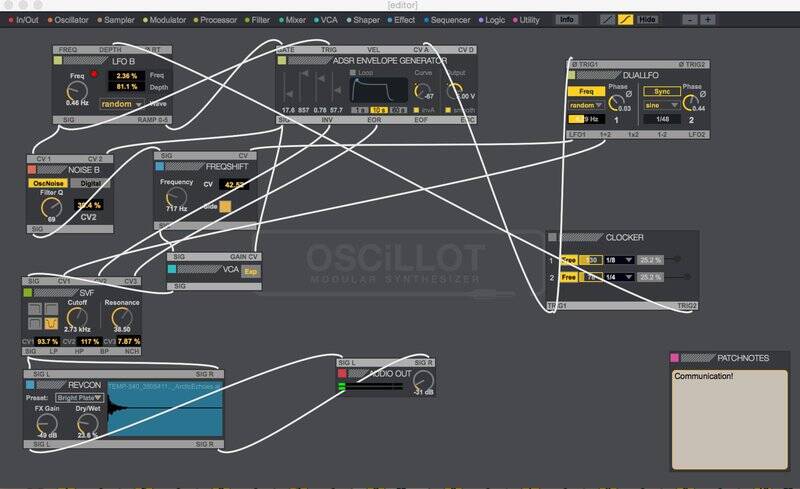Toggle the Exp button on the VCA

(x=250, y=271)
